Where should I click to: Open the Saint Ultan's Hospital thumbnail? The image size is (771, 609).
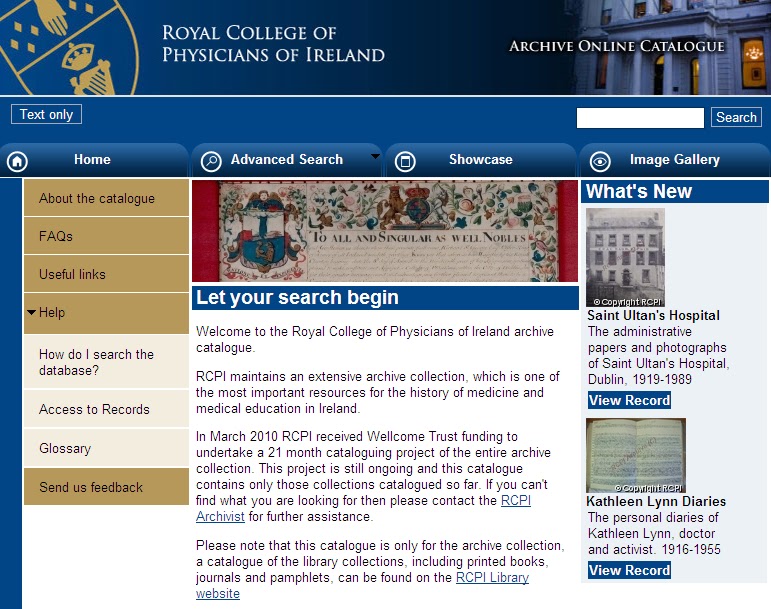click(625, 258)
